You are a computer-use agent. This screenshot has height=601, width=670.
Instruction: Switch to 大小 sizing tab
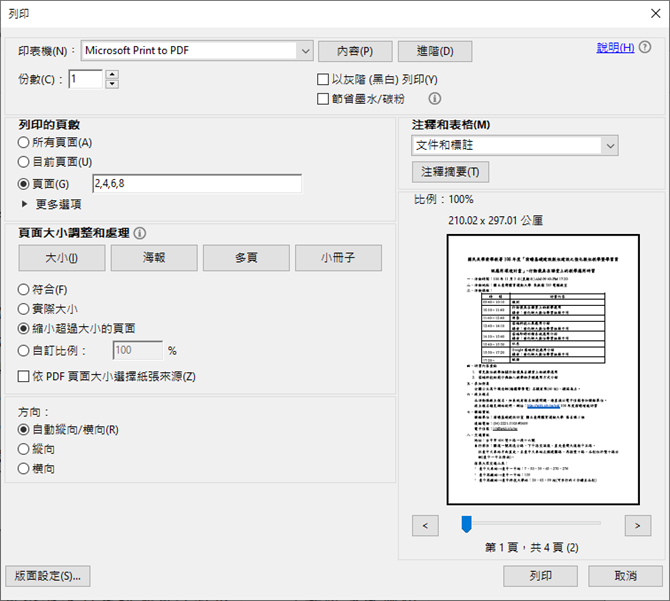tap(62, 258)
